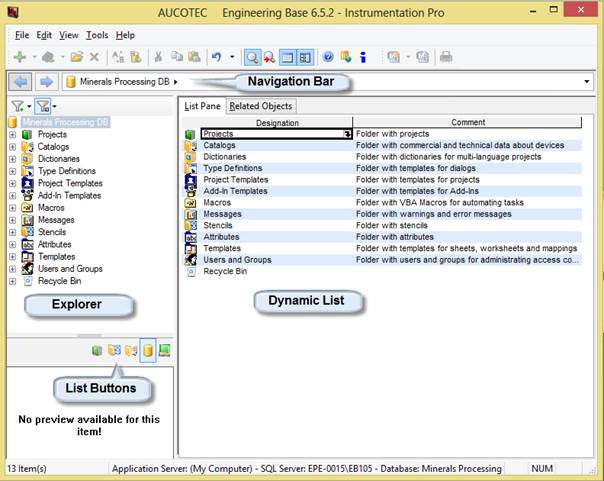Click the yellow database icon in navigation bar
The image size is (604, 481).
tap(70, 82)
